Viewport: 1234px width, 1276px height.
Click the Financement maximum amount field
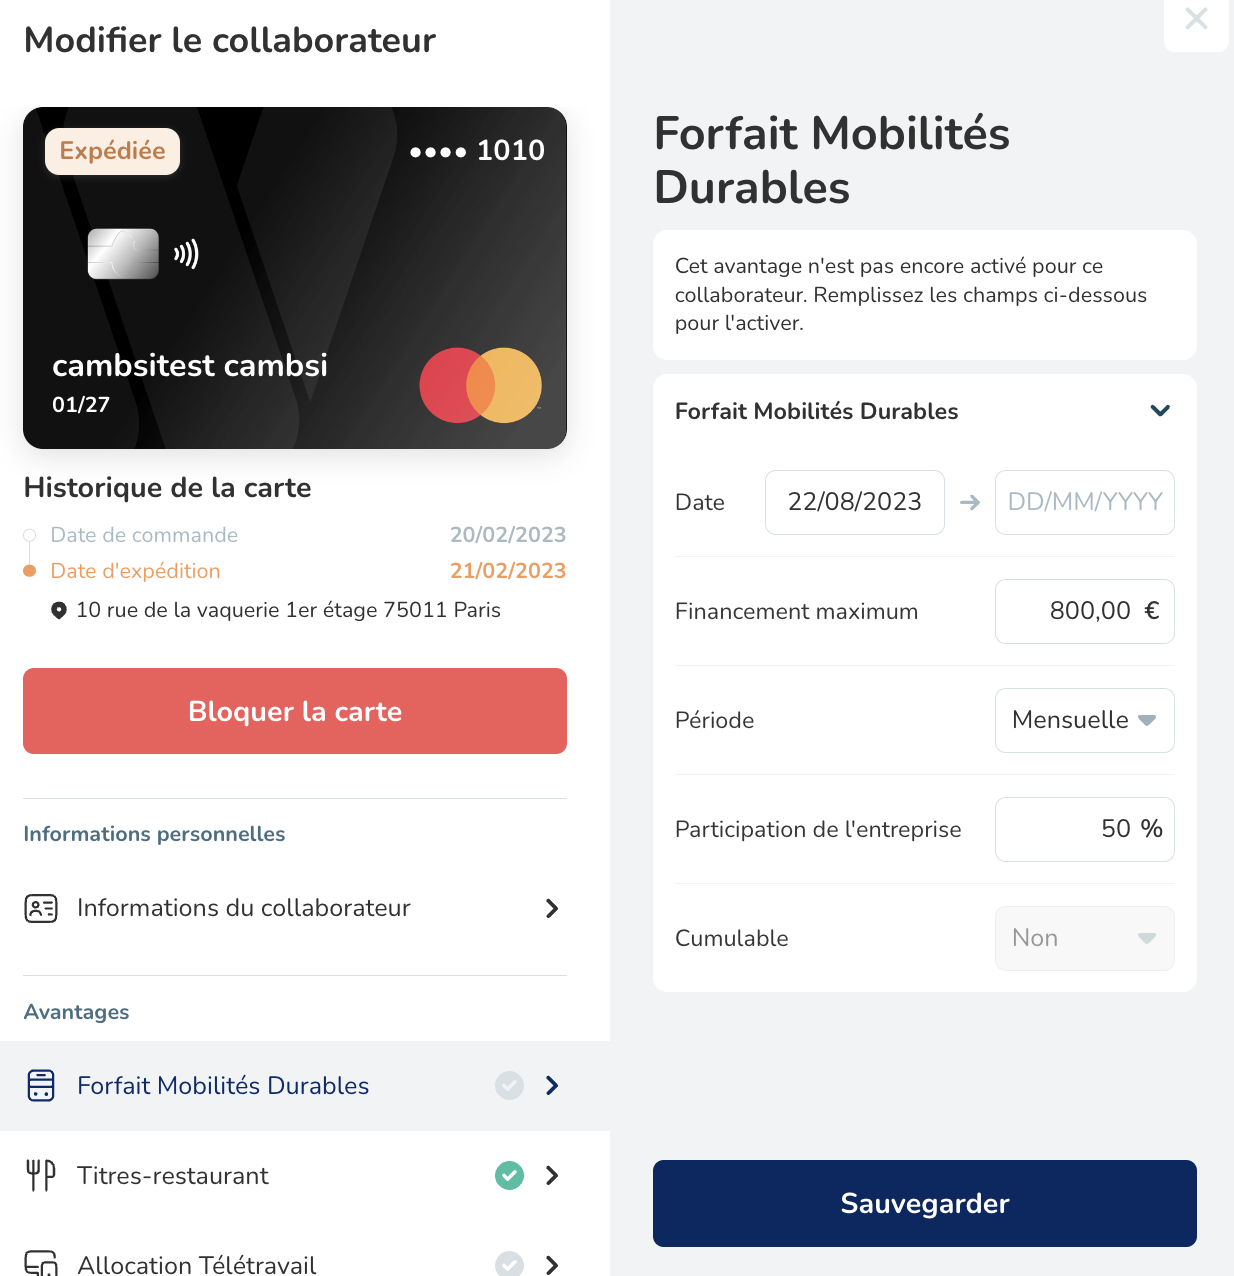pyautogui.click(x=1084, y=611)
